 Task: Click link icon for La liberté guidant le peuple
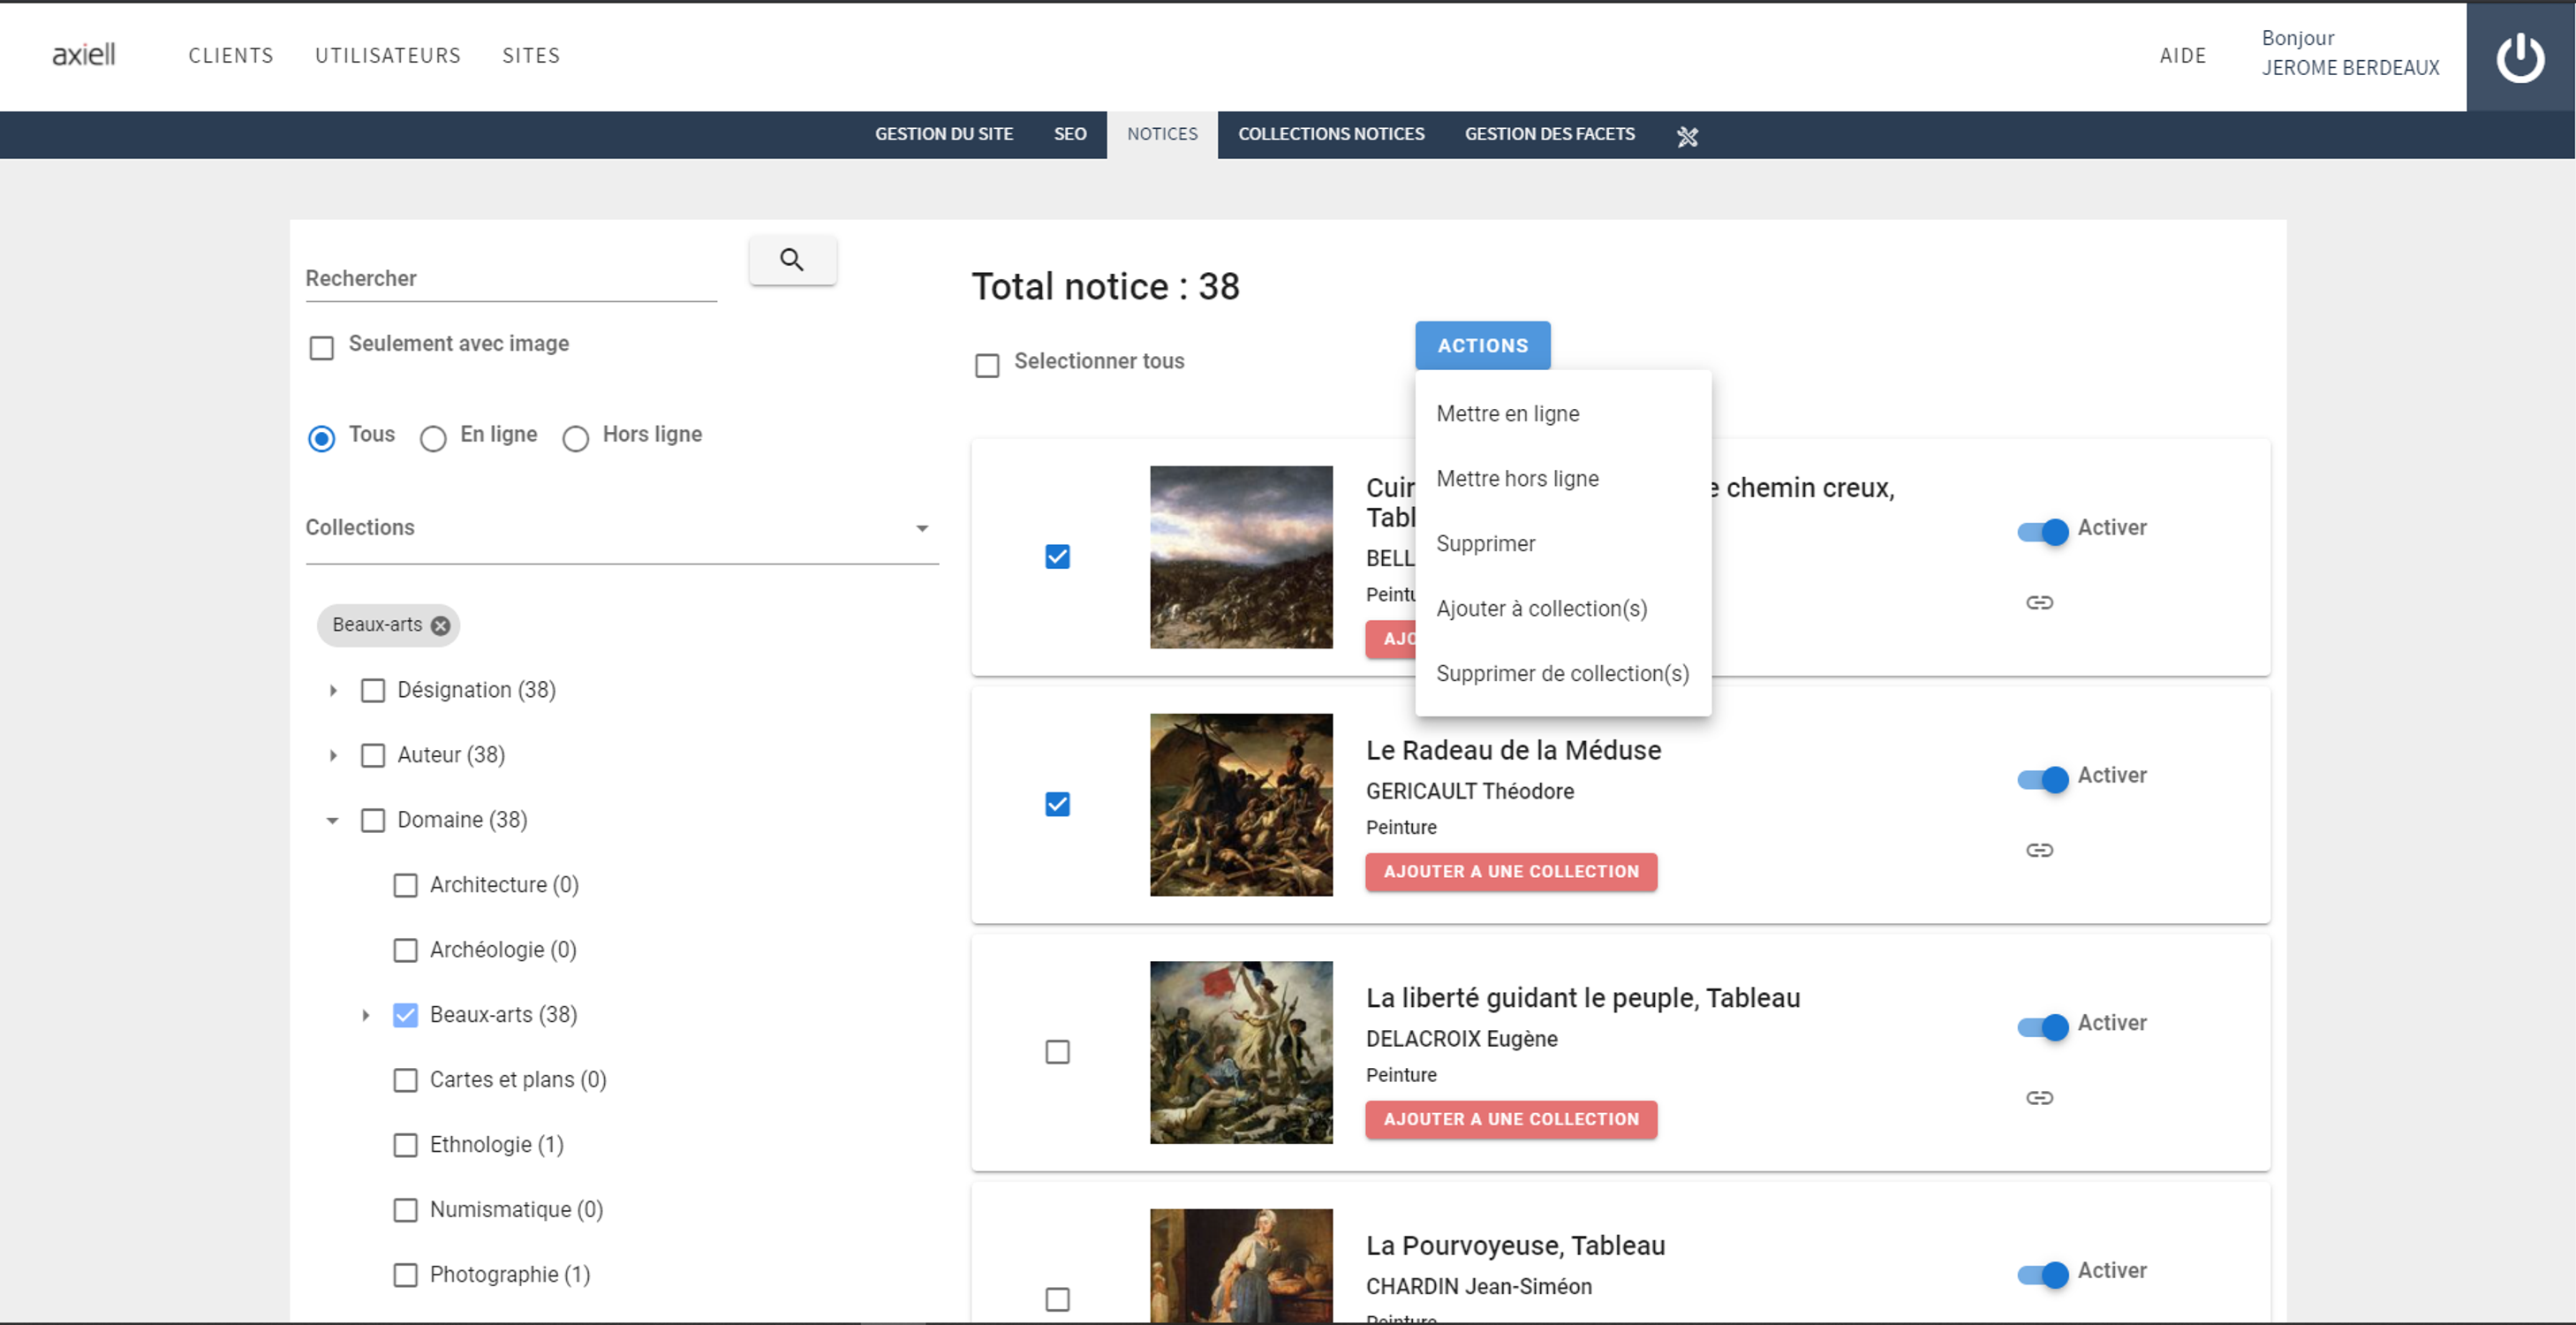2039,1098
